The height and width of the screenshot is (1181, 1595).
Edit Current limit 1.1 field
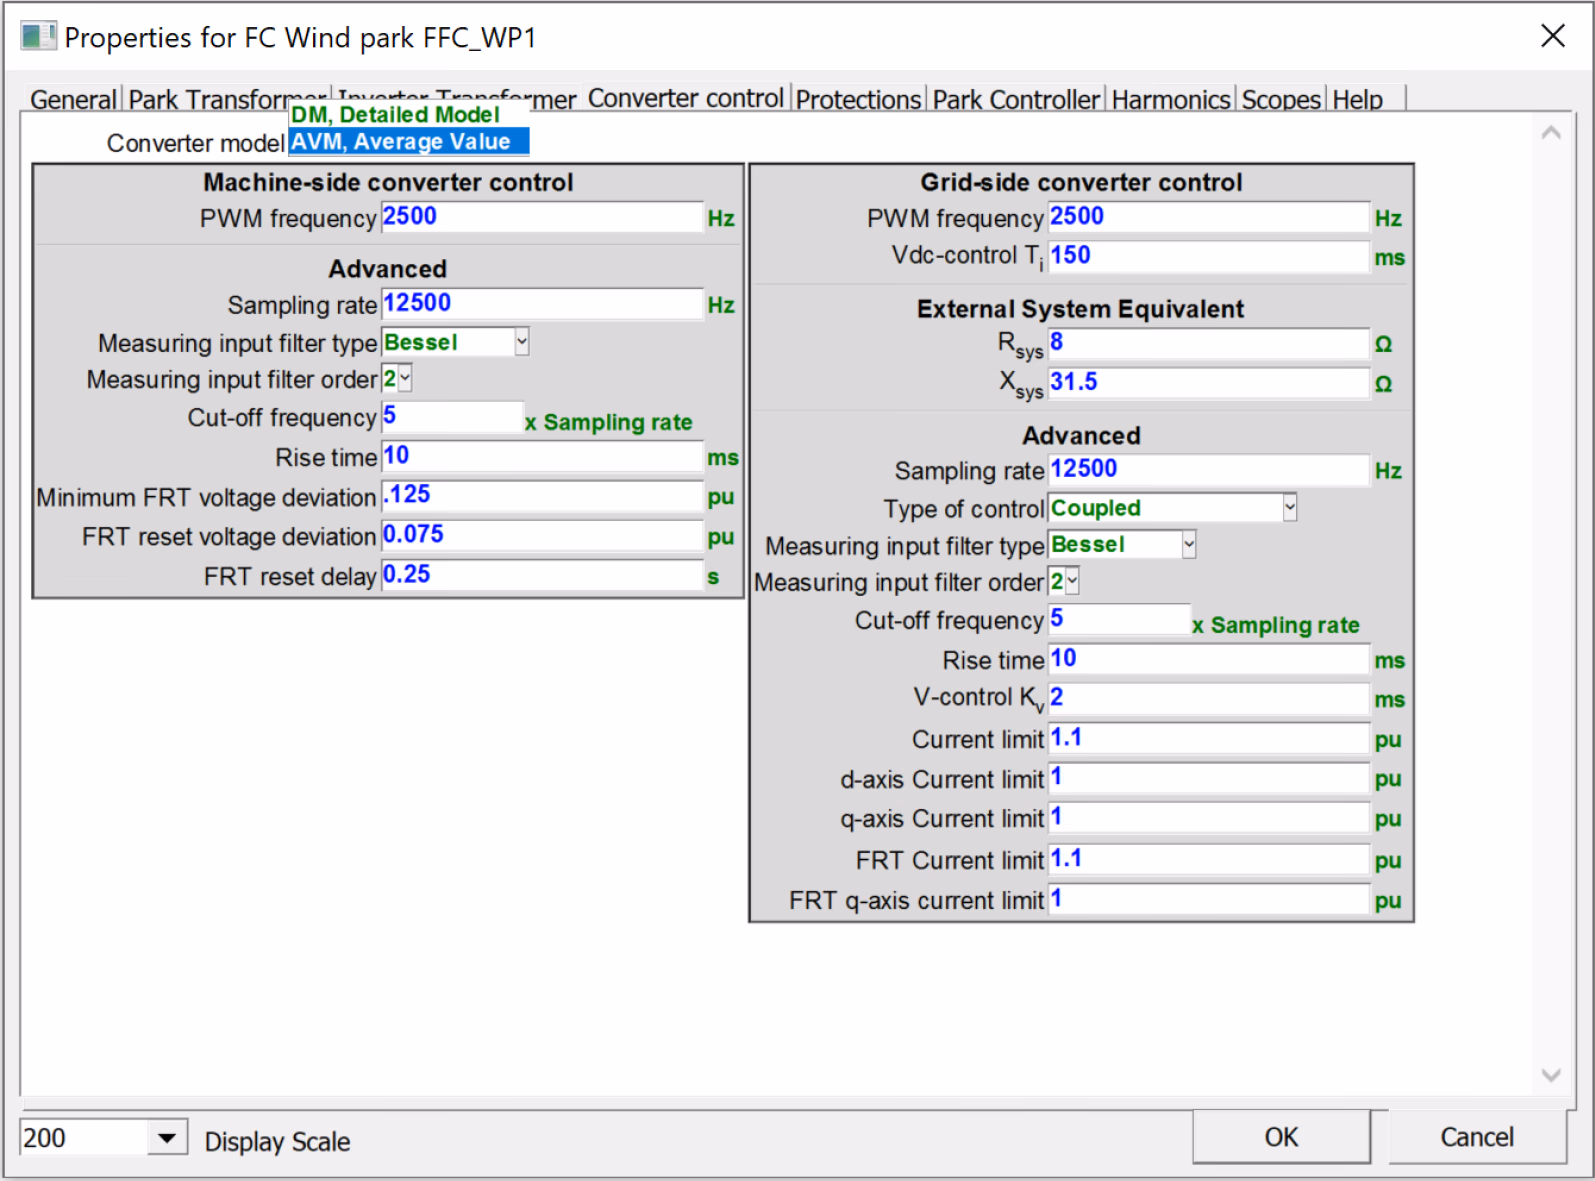tap(1208, 739)
